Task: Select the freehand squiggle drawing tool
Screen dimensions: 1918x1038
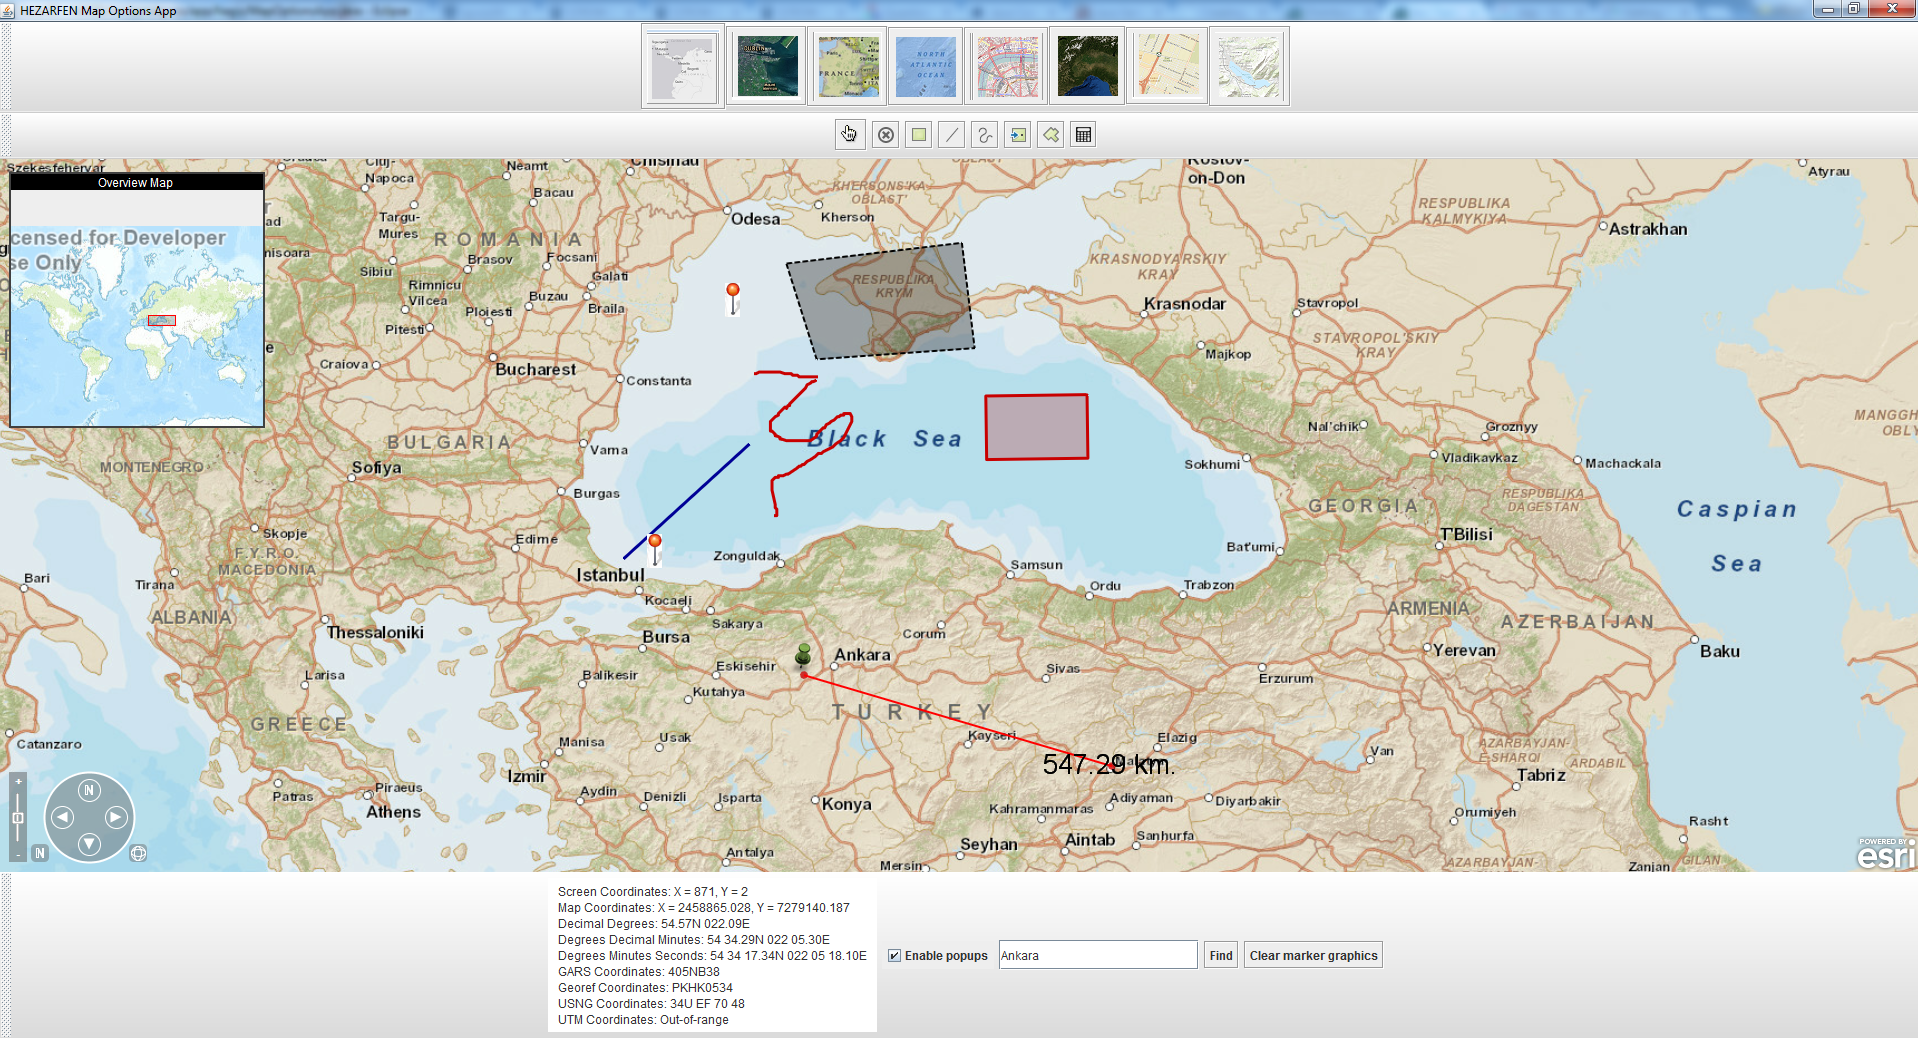Action: [985, 135]
